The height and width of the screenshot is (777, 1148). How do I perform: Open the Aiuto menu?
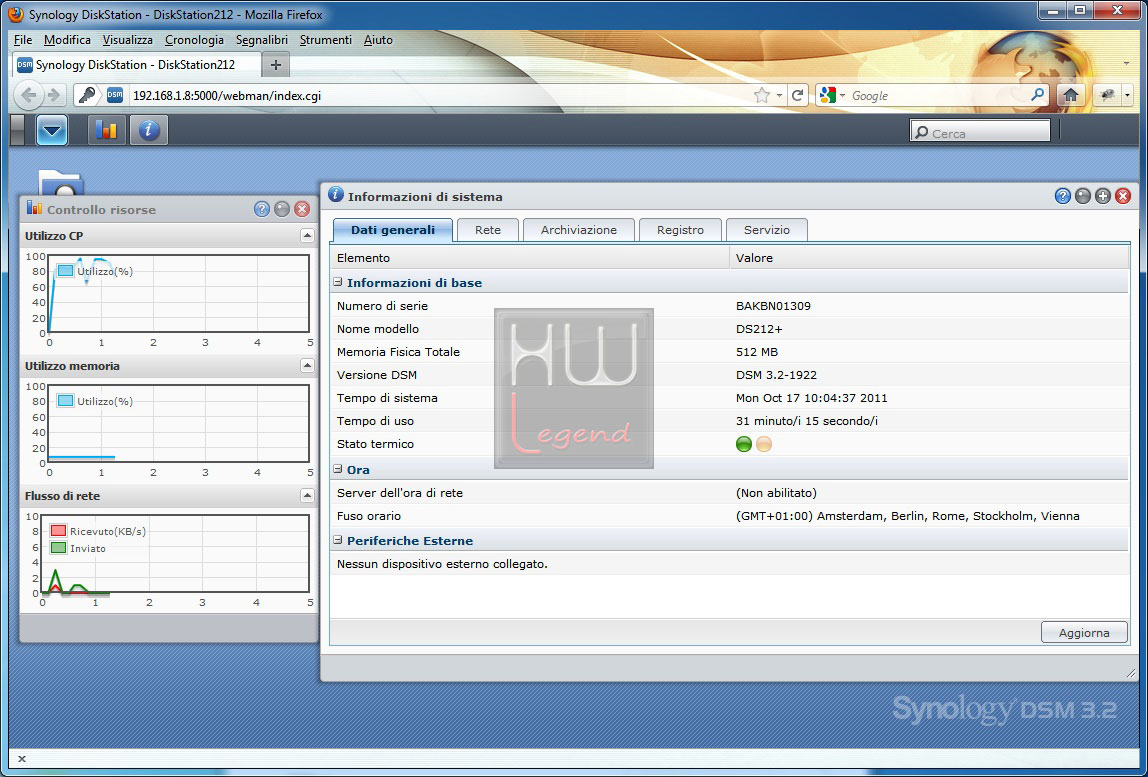pyautogui.click(x=379, y=40)
